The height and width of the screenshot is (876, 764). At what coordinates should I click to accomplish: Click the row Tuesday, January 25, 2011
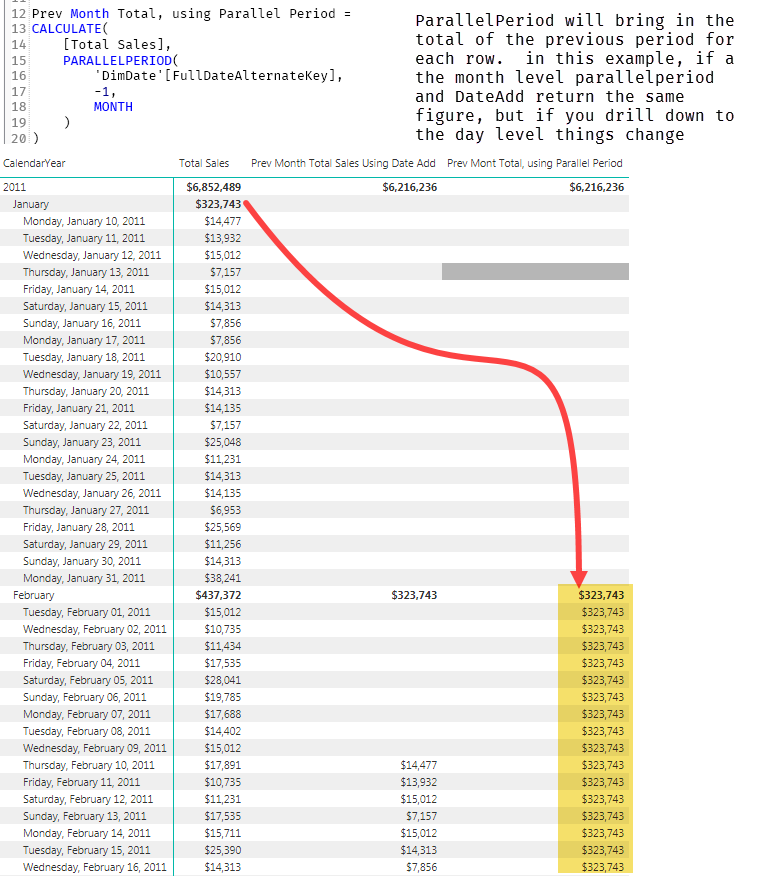(x=314, y=476)
